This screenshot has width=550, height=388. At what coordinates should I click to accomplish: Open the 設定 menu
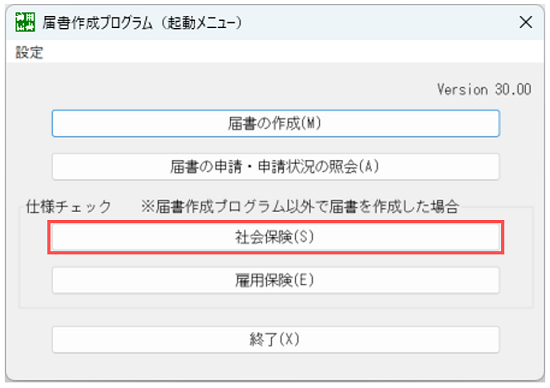click(29, 52)
